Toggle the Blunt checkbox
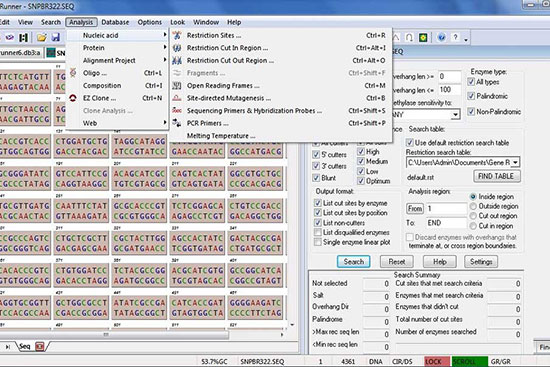Viewport: 550px width, 367px height. click(x=316, y=178)
